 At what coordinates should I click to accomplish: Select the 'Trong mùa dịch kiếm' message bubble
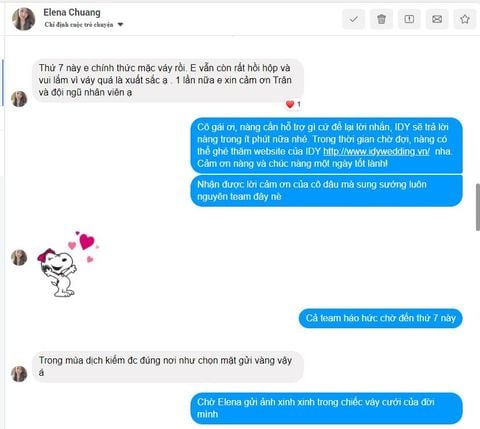(x=168, y=366)
